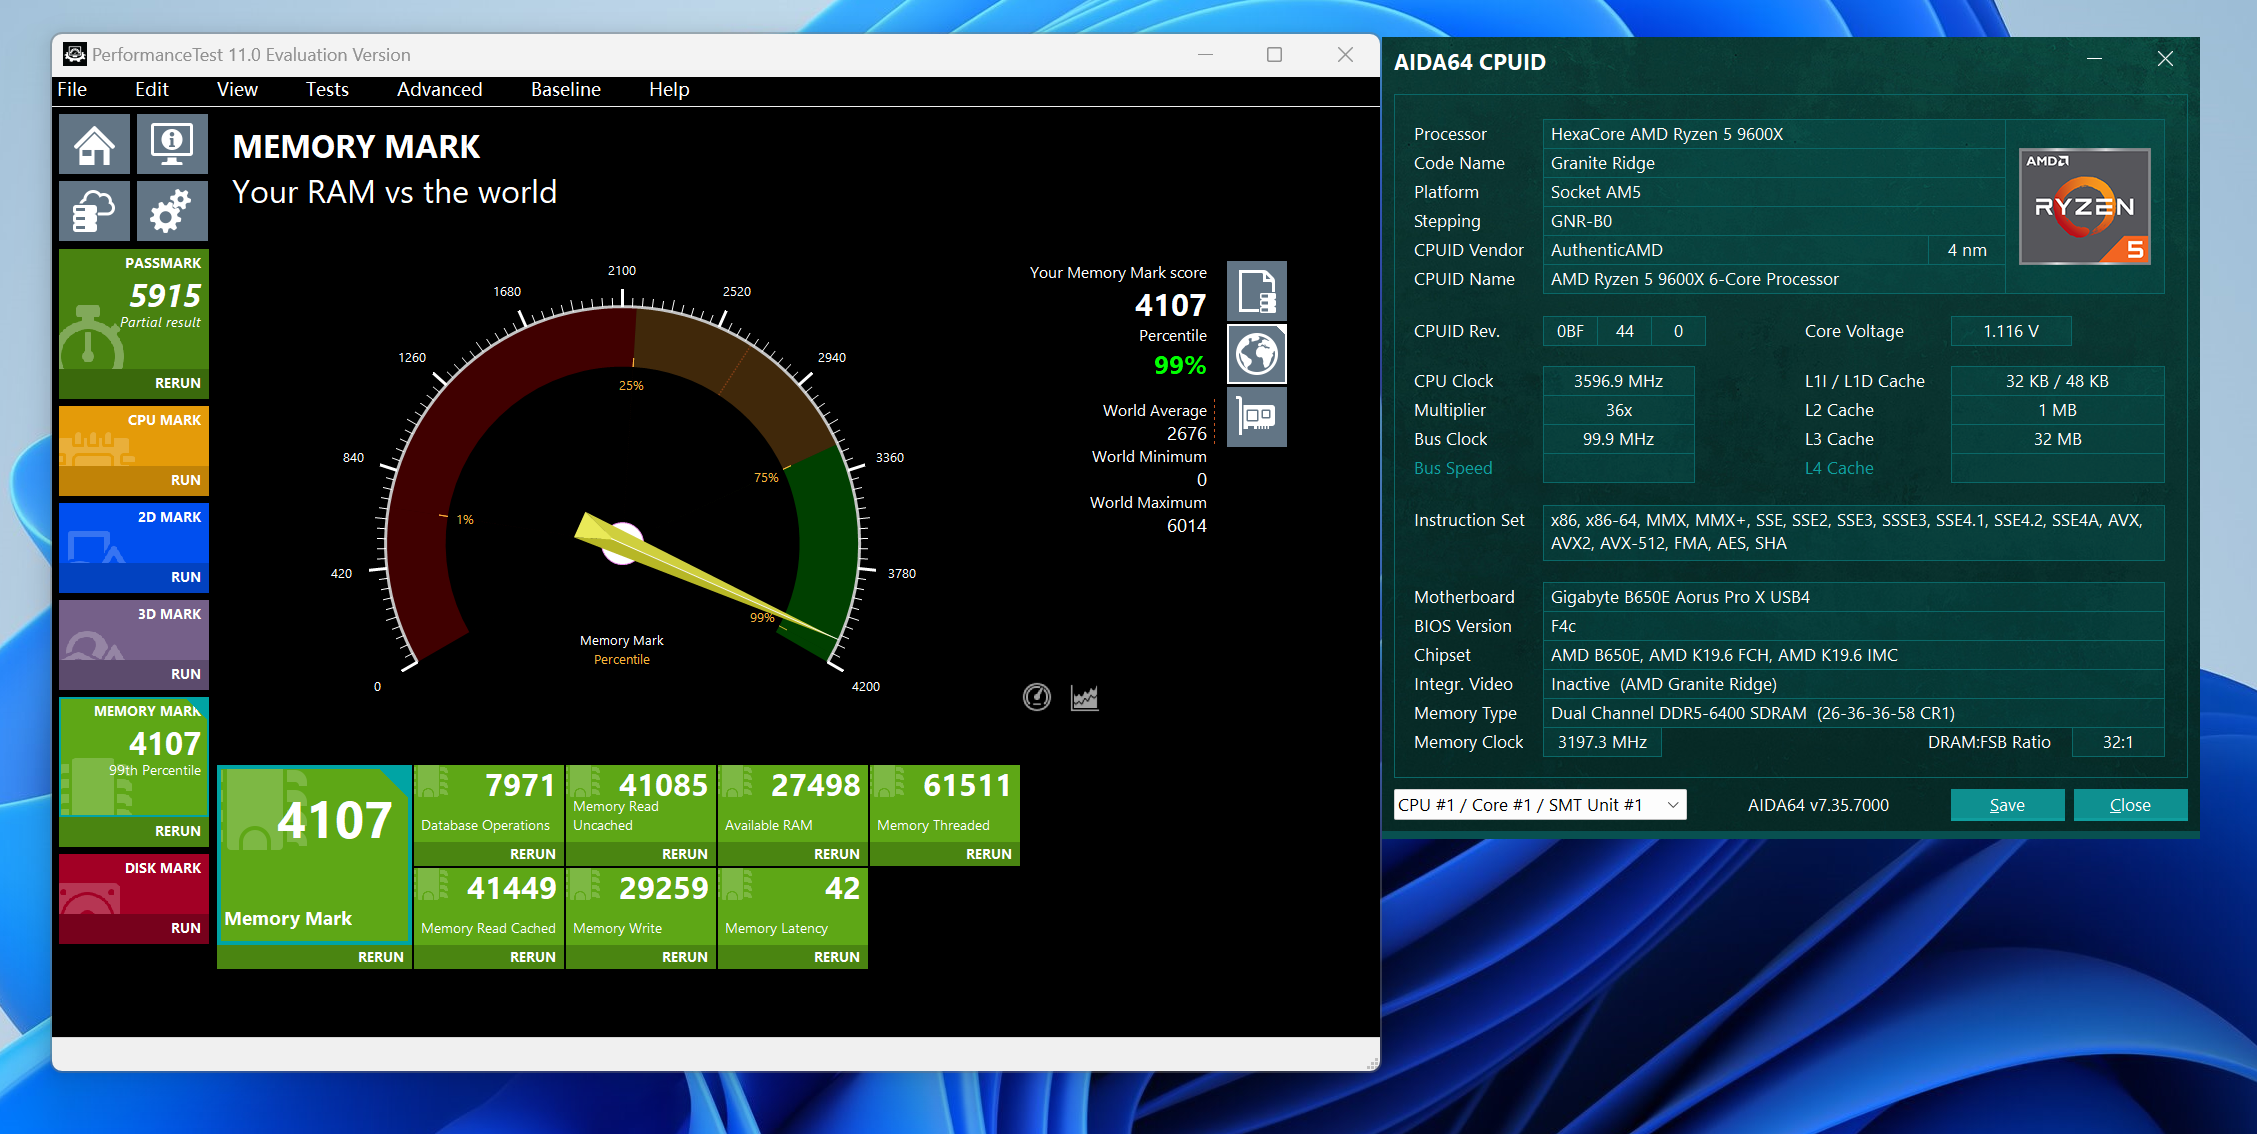Open the File menu
The height and width of the screenshot is (1134, 2257).
(72, 89)
